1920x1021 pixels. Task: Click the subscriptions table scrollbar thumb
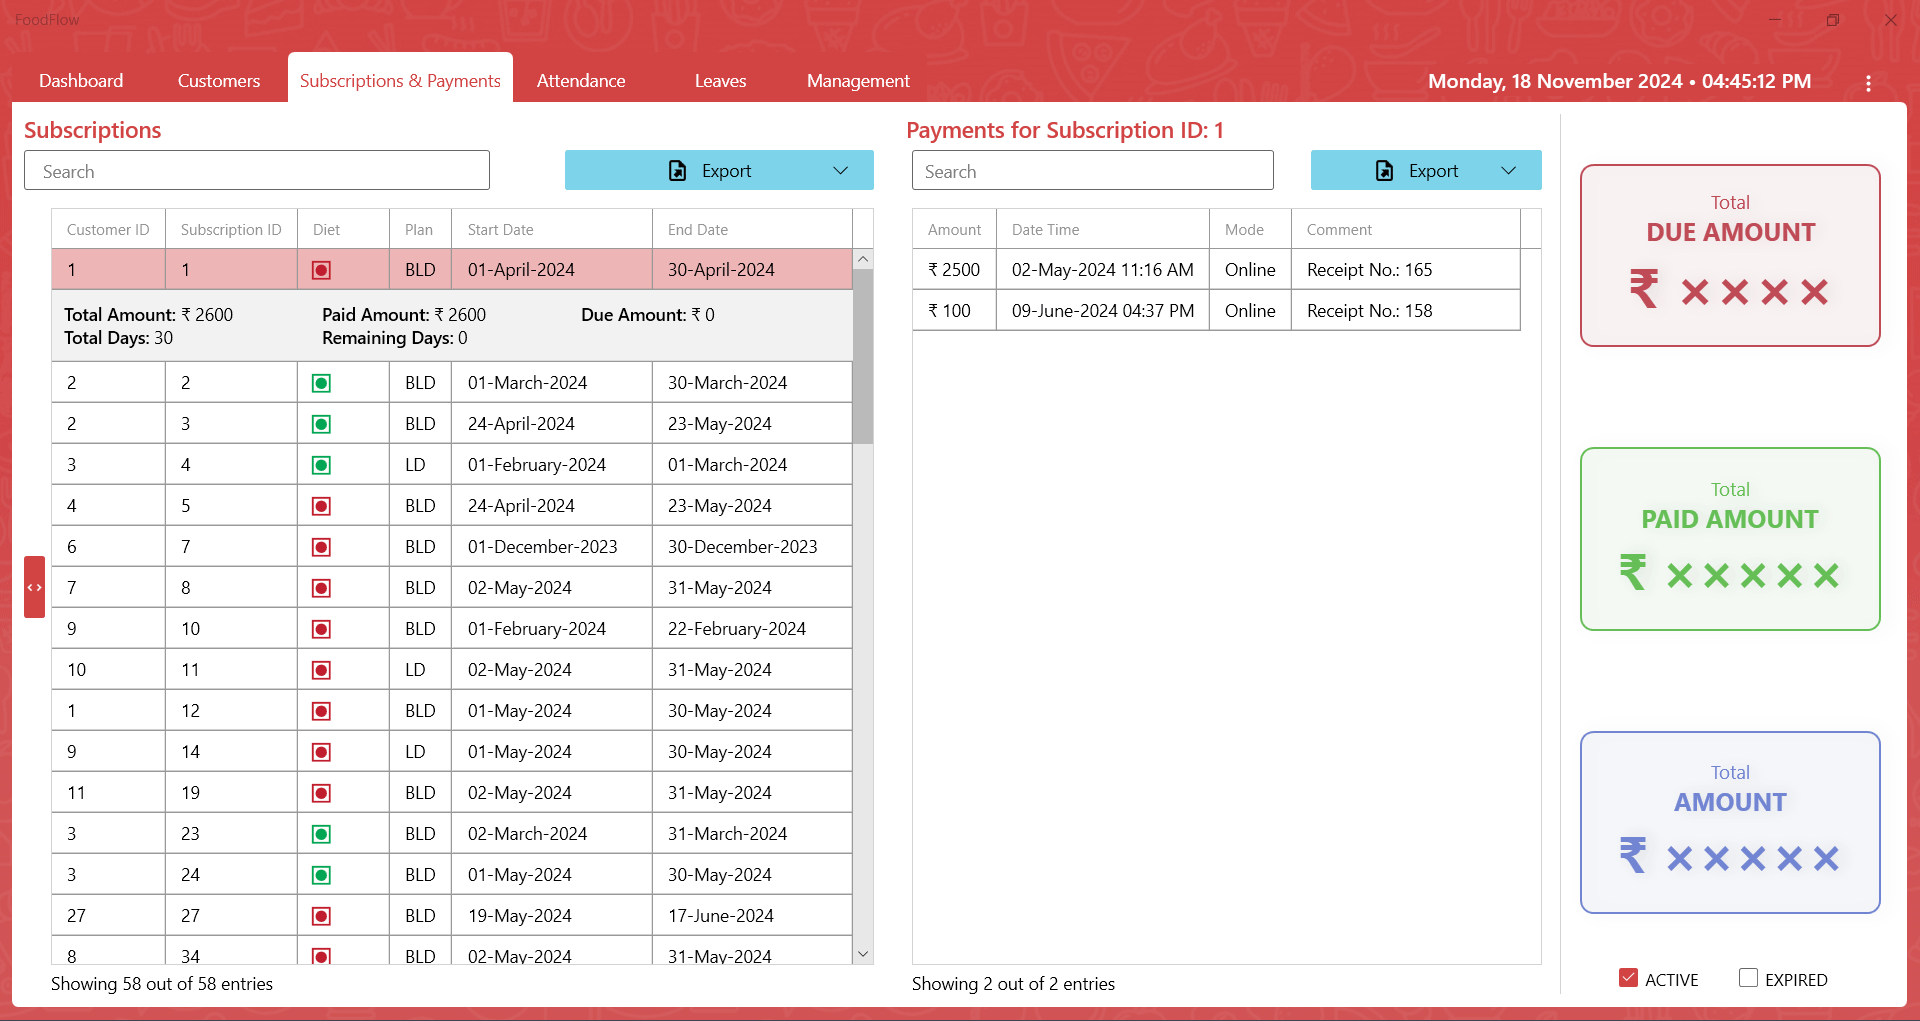click(863, 356)
